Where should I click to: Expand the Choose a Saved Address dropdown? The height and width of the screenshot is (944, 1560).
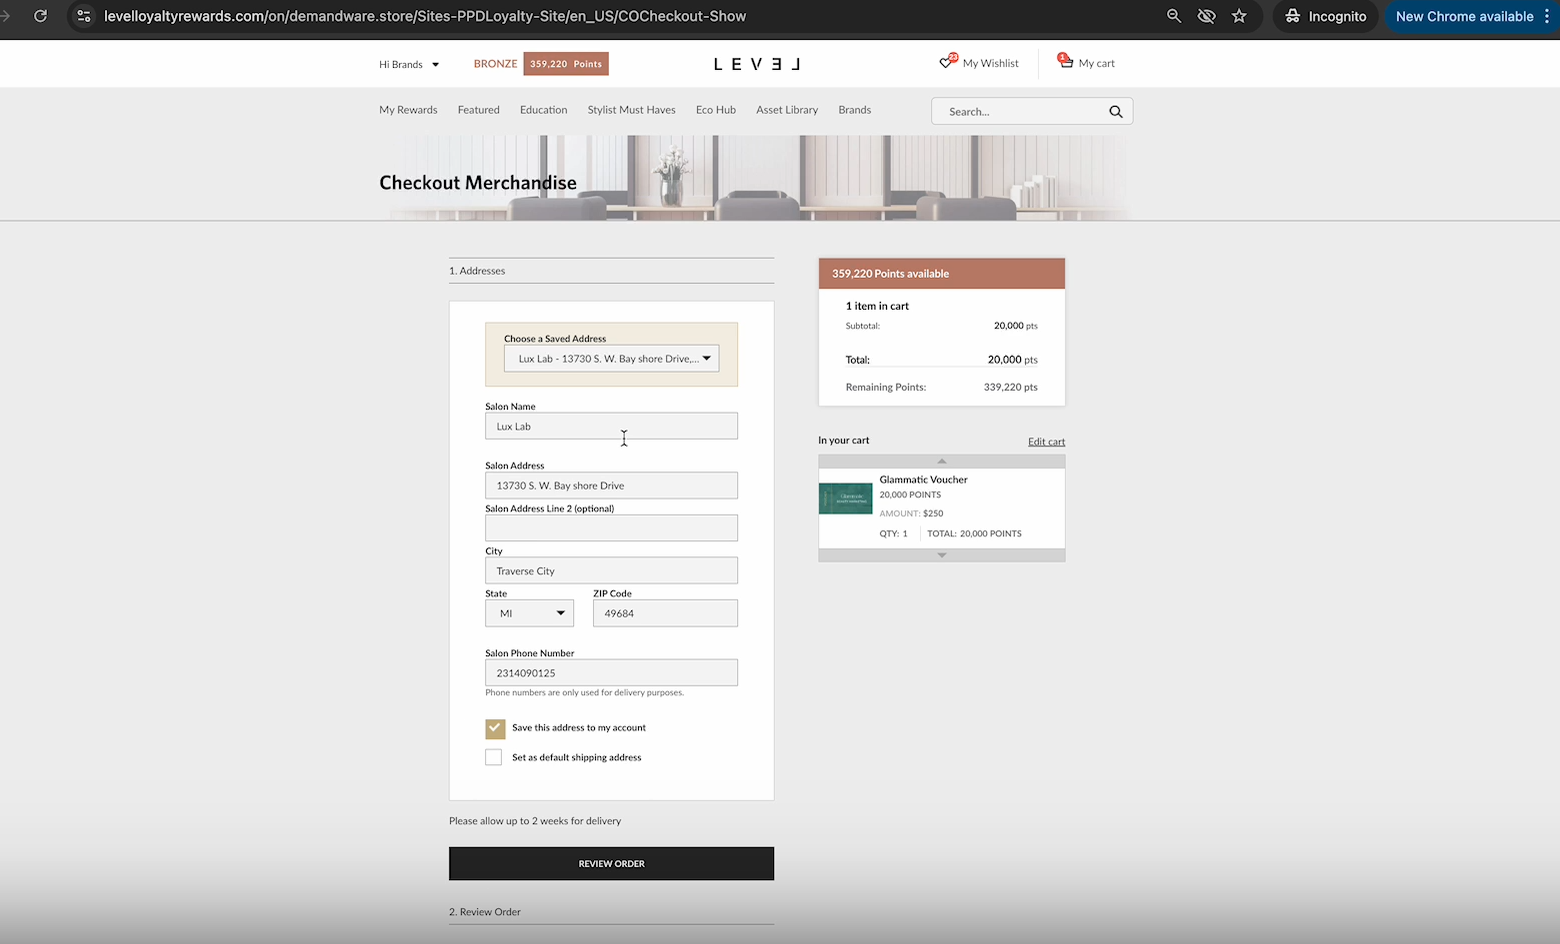(611, 359)
